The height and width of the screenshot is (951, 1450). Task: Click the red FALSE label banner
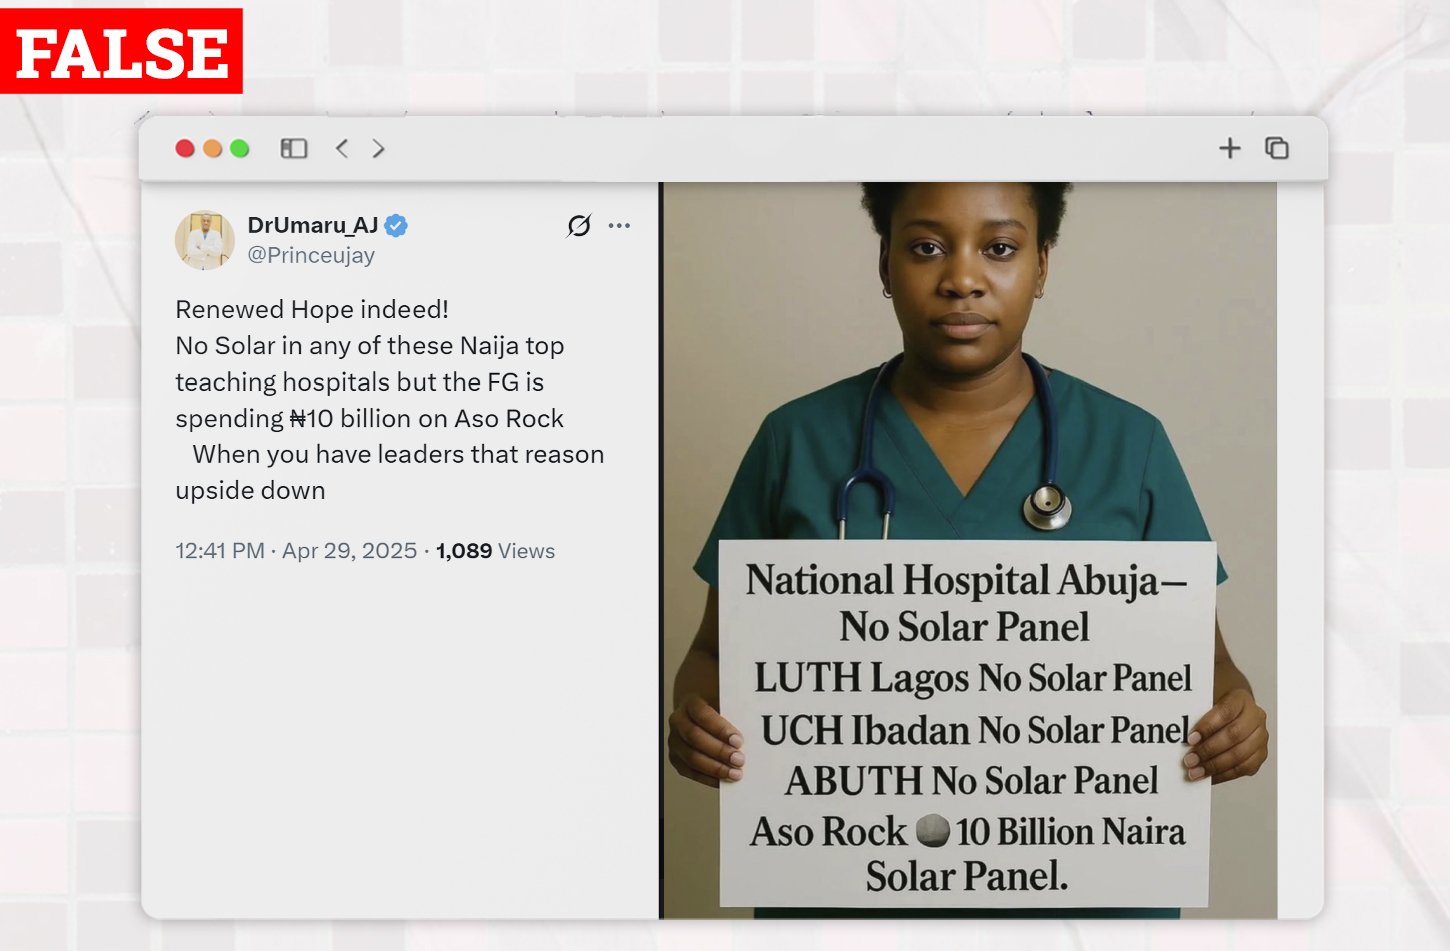click(x=121, y=51)
